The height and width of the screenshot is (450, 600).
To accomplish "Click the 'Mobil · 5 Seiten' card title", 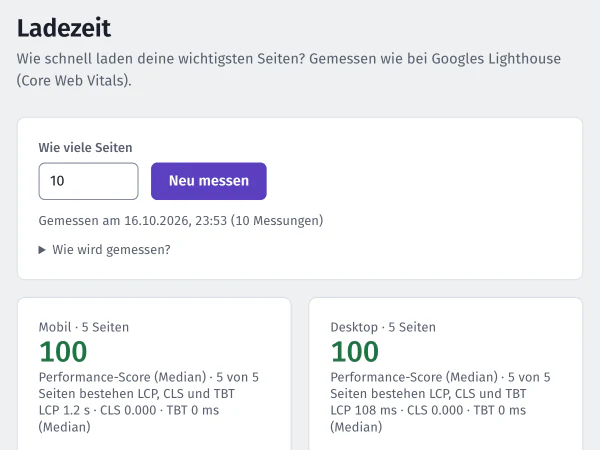I will click(x=84, y=327).
